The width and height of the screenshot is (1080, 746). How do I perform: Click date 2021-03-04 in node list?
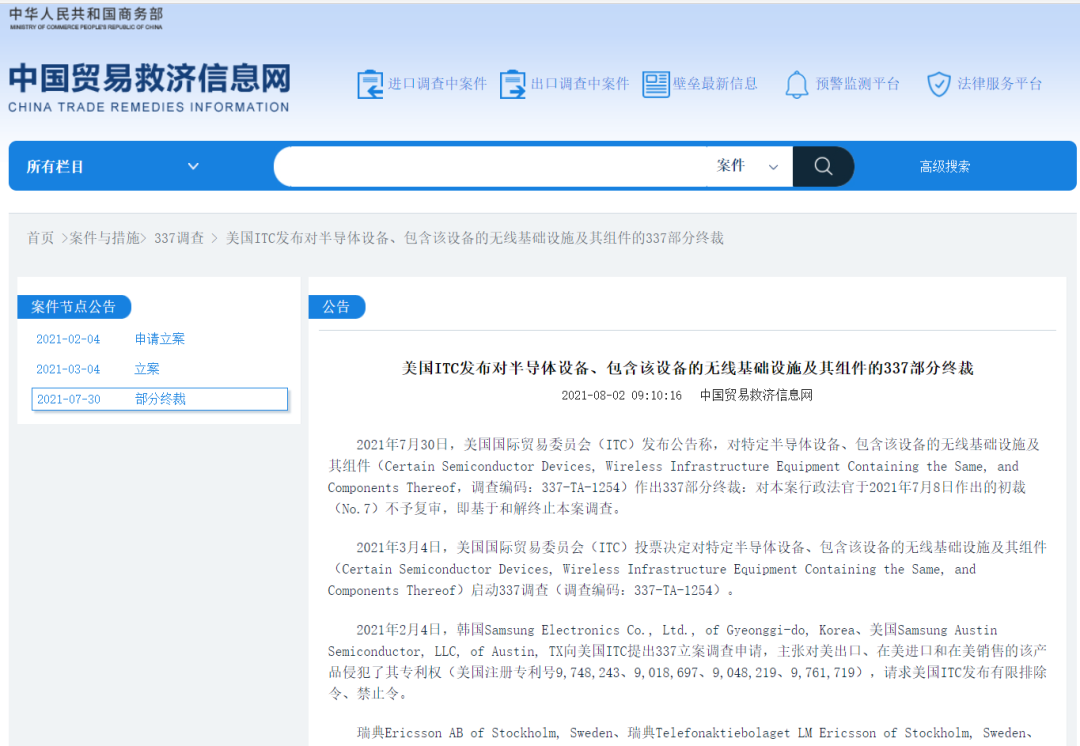click(x=68, y=370)
